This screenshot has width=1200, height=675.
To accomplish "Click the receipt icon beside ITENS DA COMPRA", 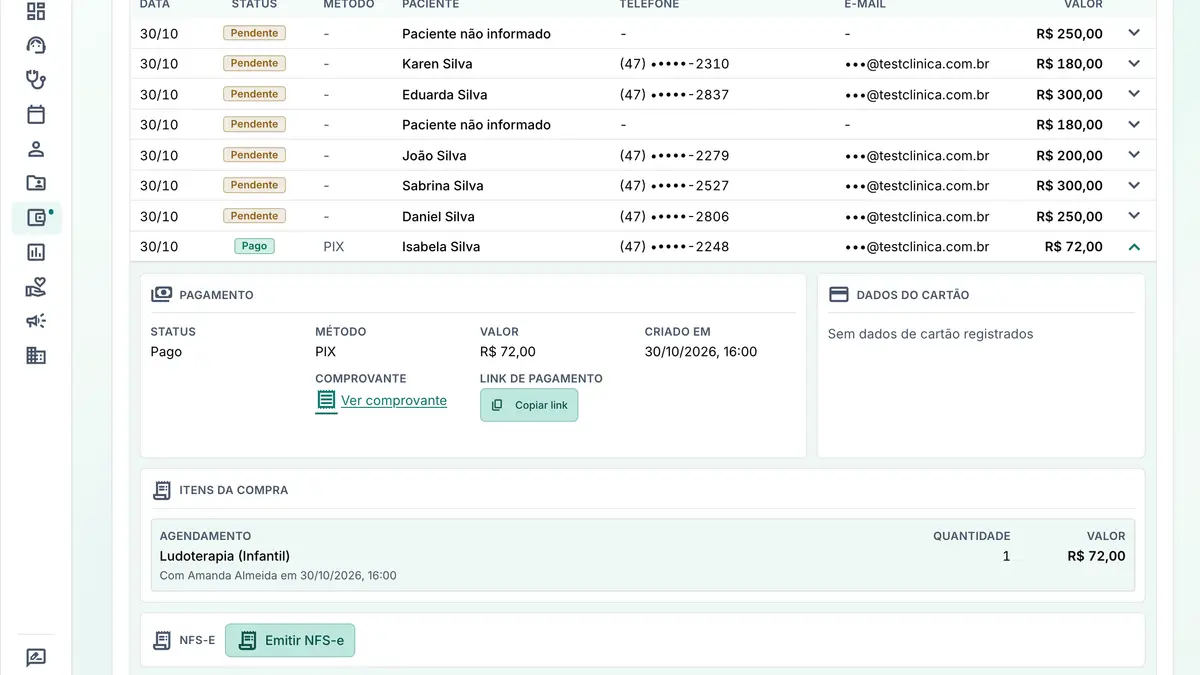I will click(x=162, y=490).
